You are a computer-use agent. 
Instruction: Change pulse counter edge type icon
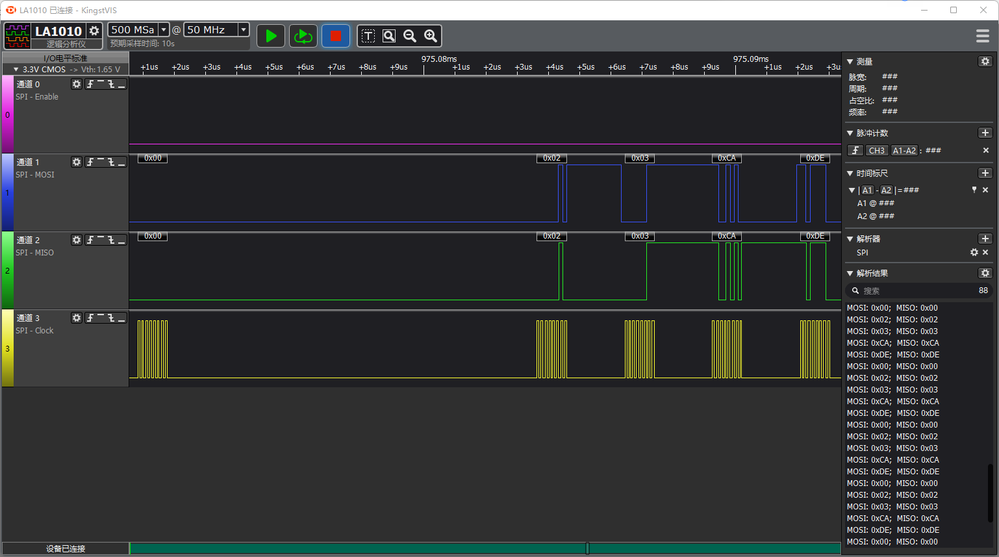[856, 150]
